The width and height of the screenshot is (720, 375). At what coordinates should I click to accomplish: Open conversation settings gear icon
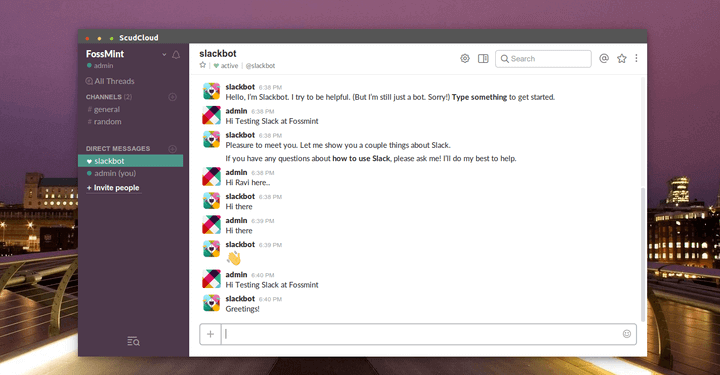point(465,58)
